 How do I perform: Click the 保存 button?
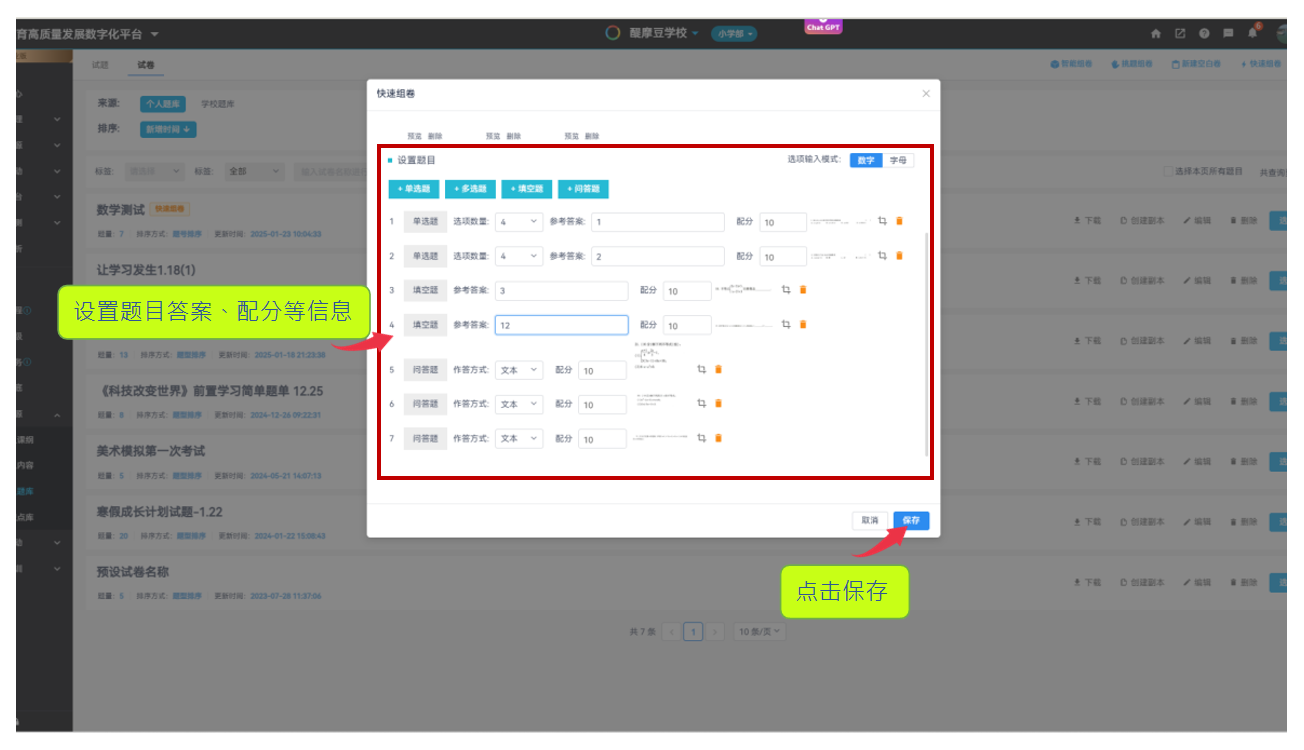(911, 520)
